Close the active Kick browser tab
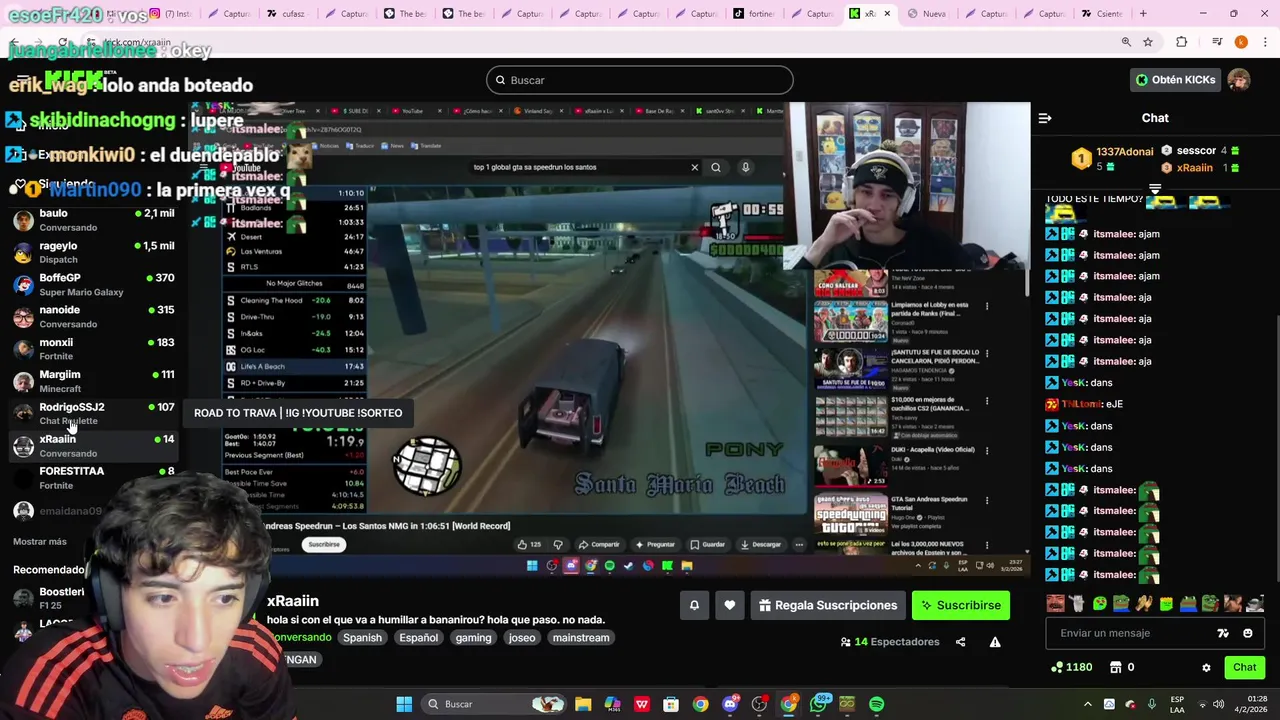Viewport: 1280px width, 720px height. pos(885,14)
